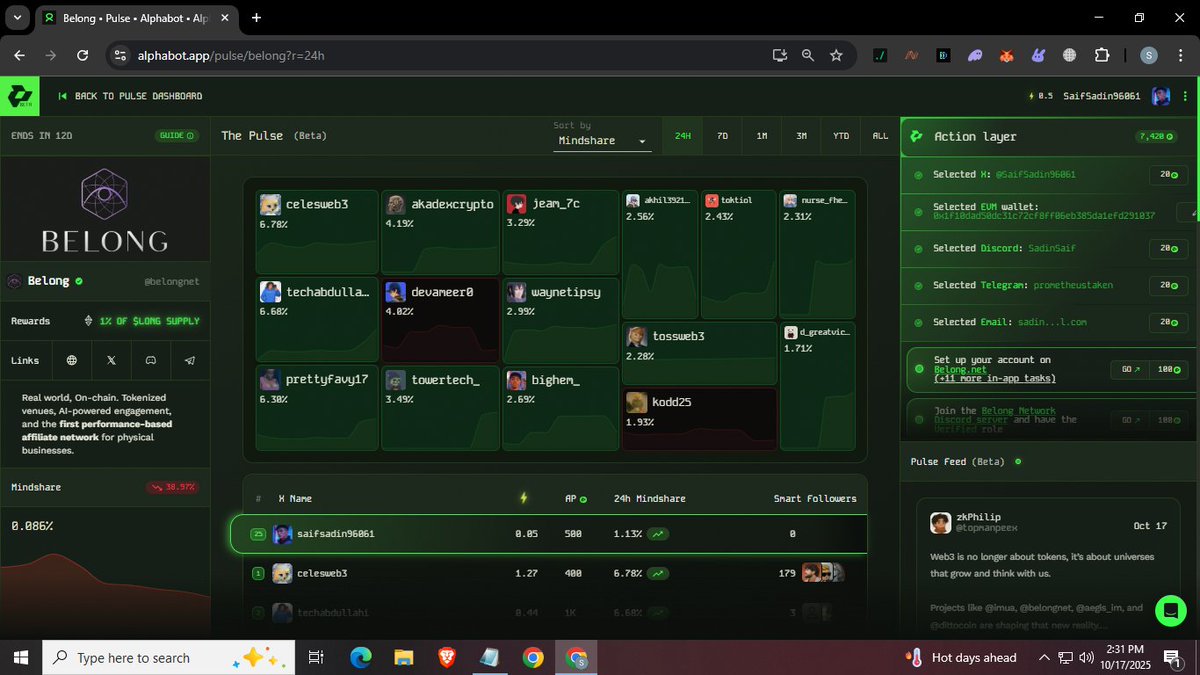This screenshot has width=1200, height=675.
Task: Select the 24H time range tab
Action: (x=683, y=135)
